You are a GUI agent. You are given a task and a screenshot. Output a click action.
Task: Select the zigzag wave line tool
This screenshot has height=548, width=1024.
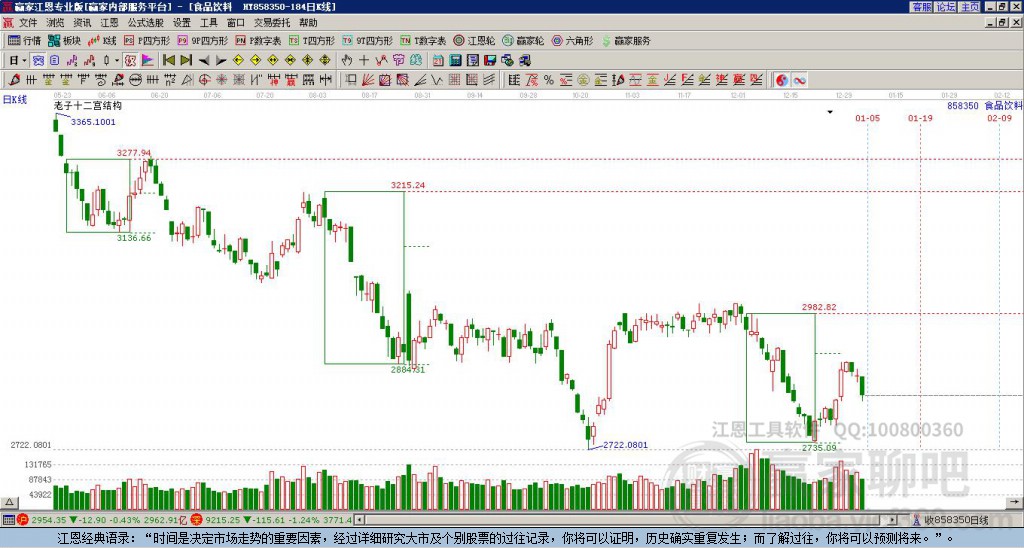pos(436,80)
